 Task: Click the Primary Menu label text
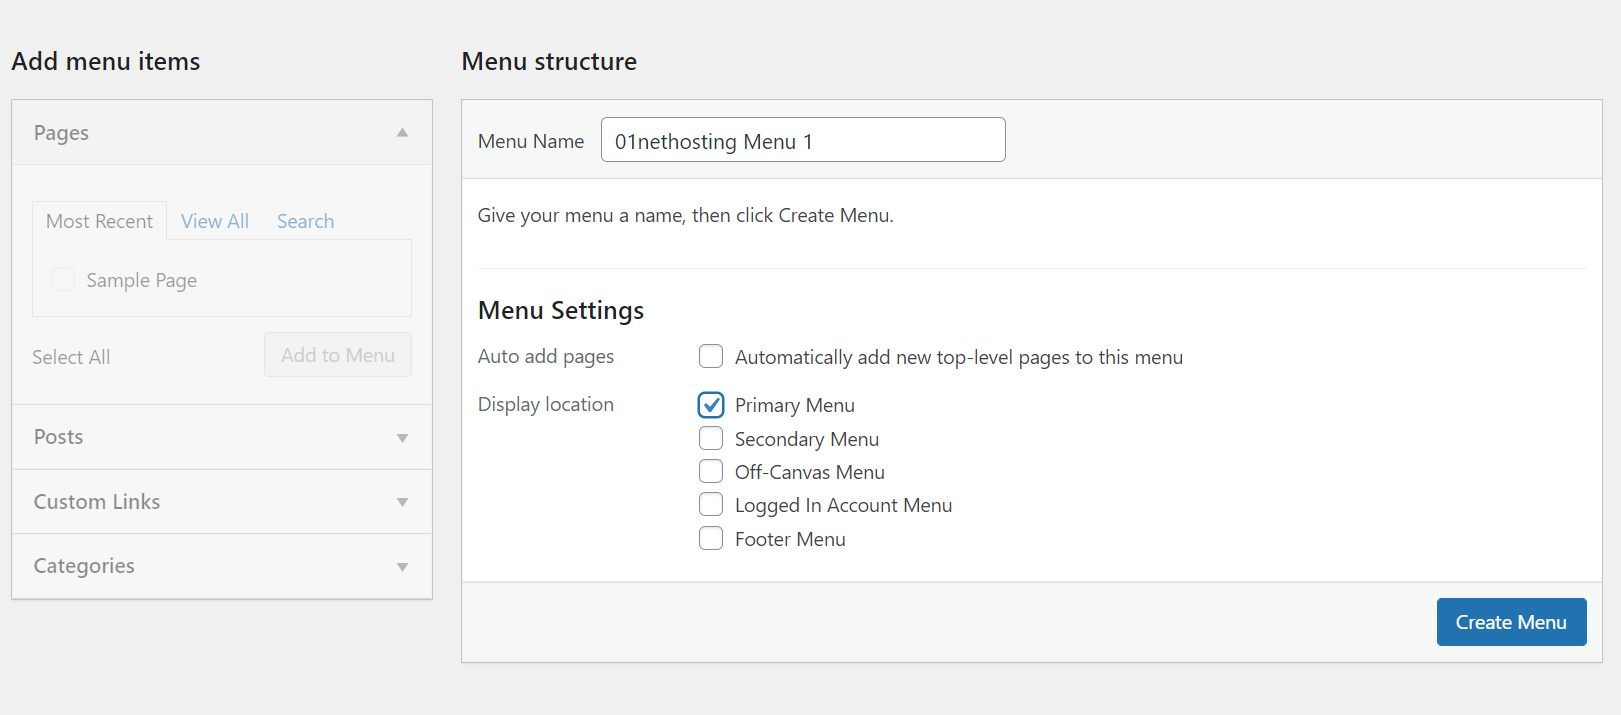[794, 405]
